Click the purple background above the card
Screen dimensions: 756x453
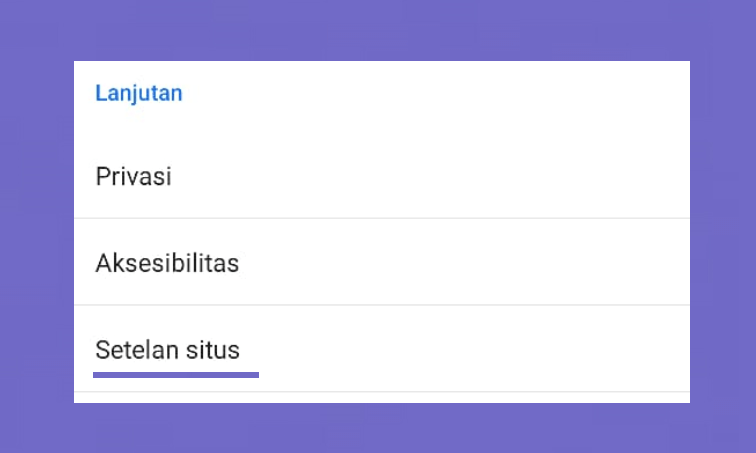click(x=378, y=30)
